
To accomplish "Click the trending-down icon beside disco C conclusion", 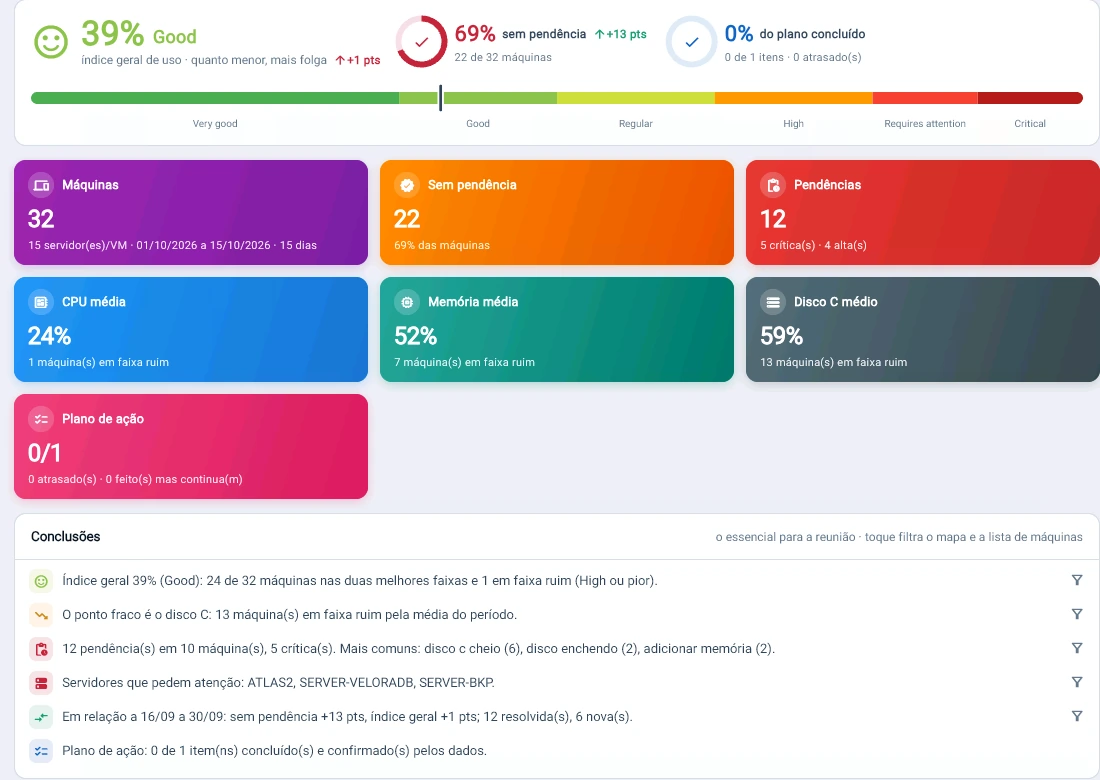I will click(41, 615).
